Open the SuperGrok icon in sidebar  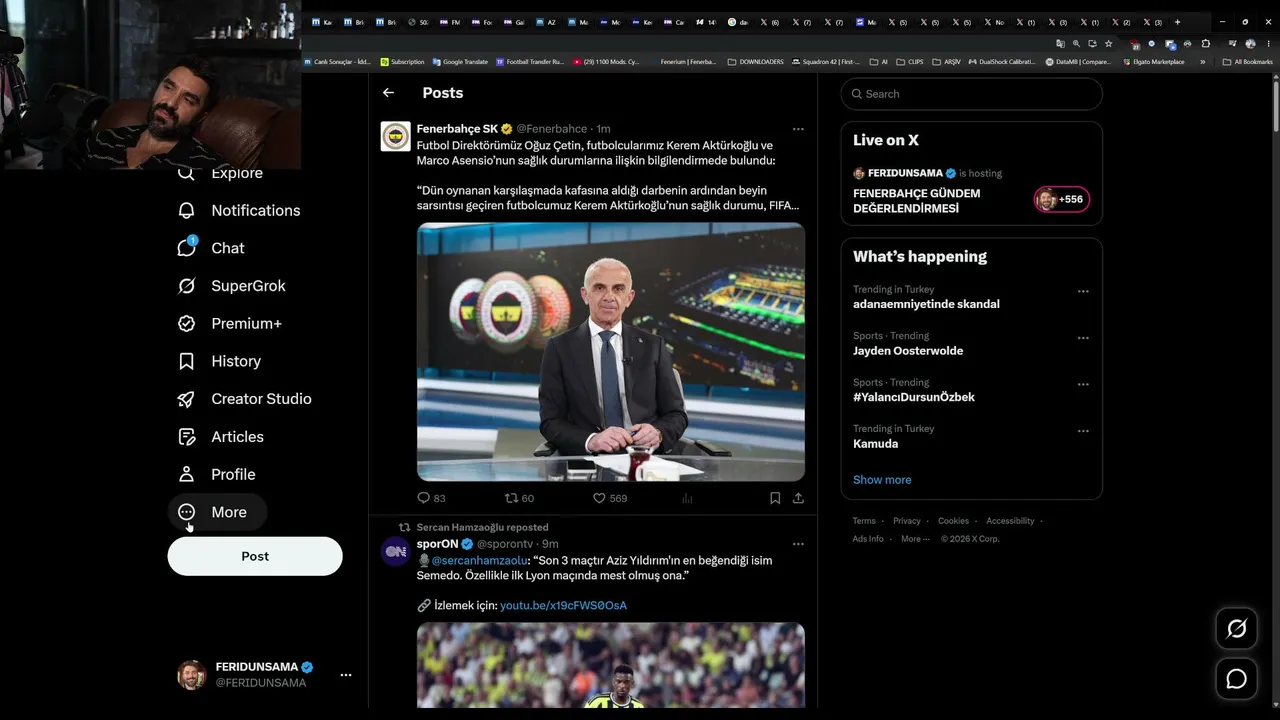point(186,286)
